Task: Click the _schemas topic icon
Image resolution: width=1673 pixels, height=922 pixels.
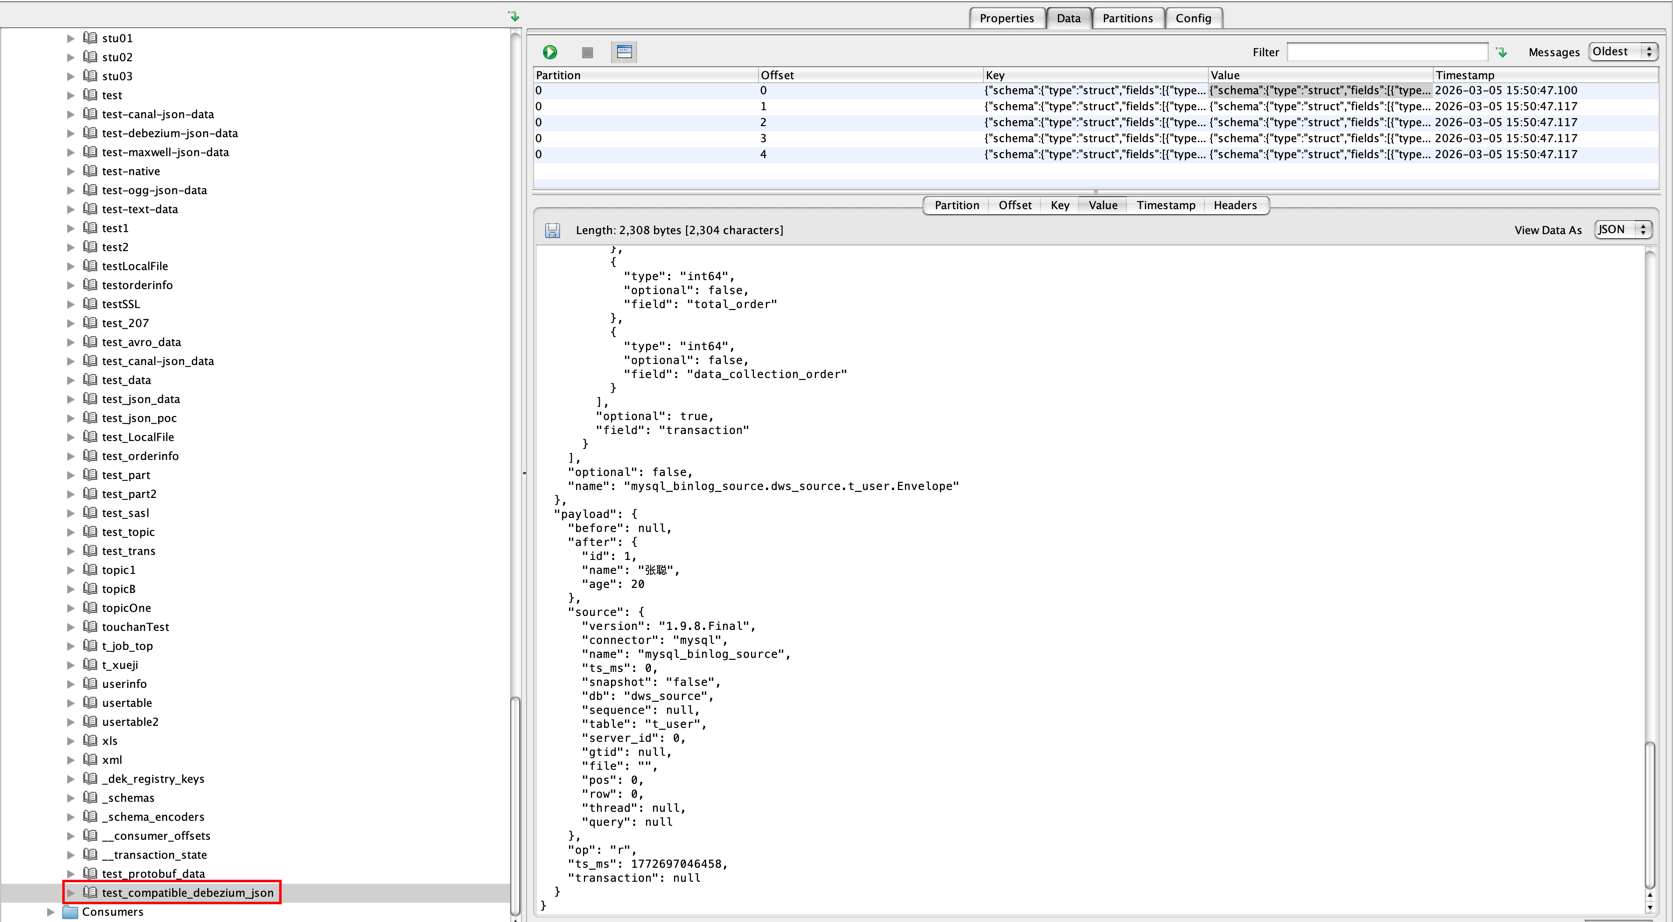Action: [90, 798]
